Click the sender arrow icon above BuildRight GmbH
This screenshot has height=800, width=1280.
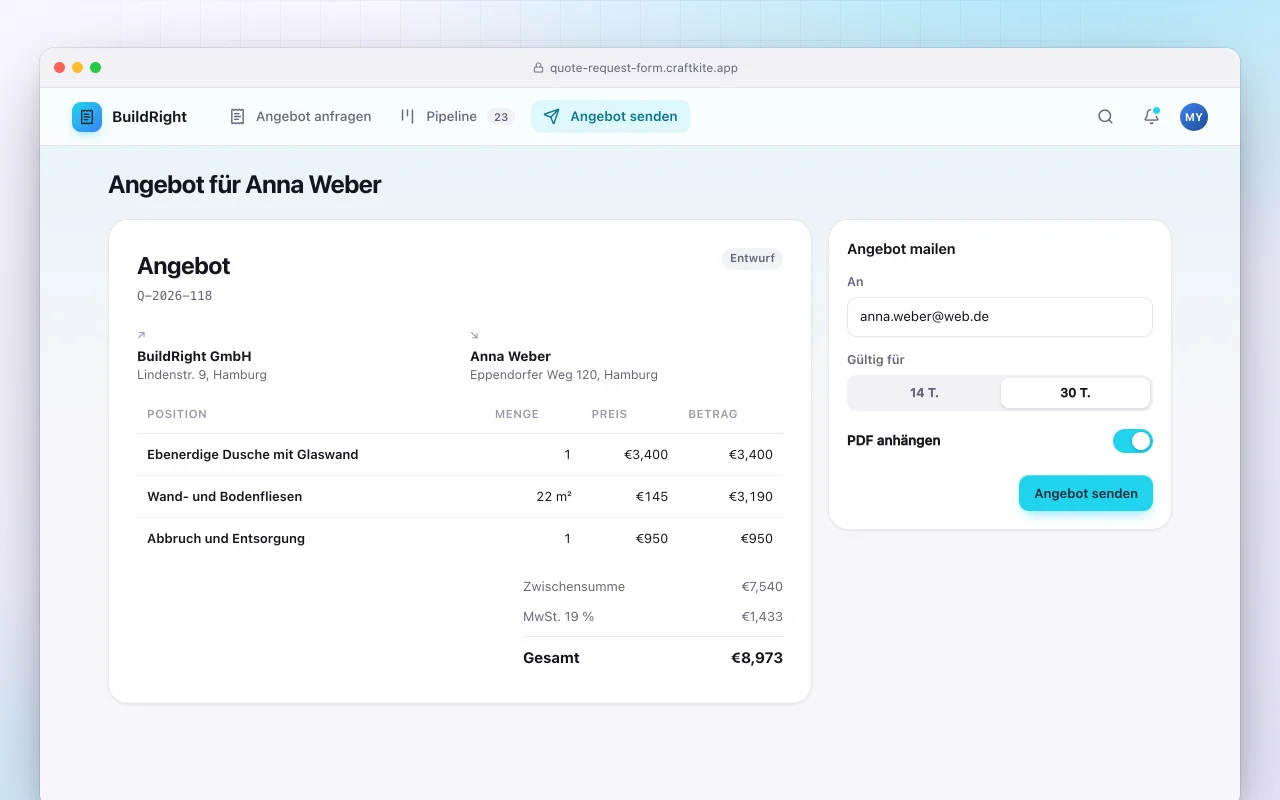click(x=141, y=335)
